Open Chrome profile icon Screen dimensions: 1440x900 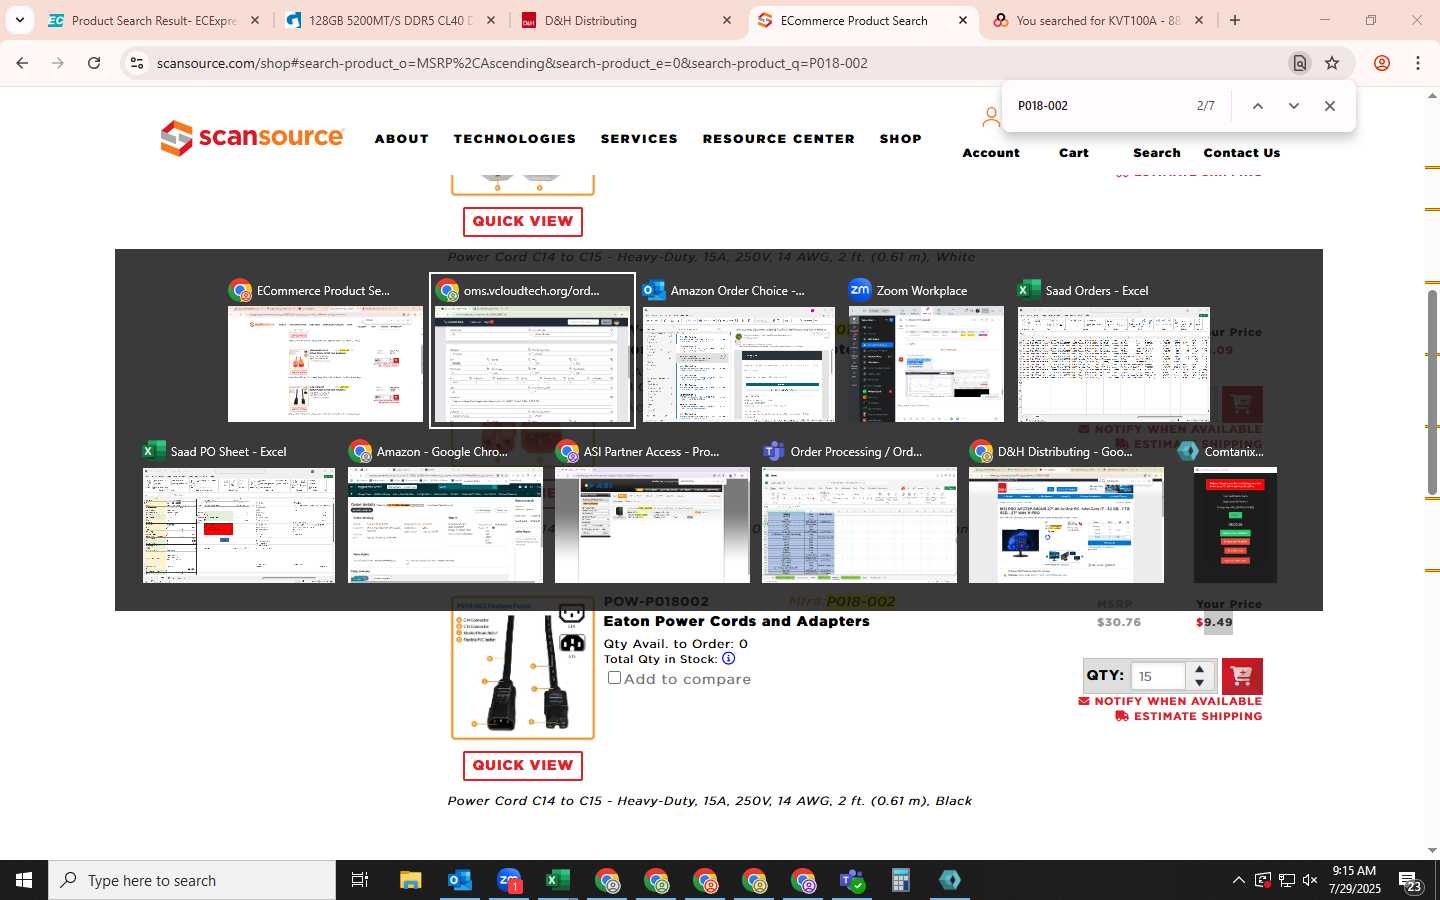coord(1382,63)
